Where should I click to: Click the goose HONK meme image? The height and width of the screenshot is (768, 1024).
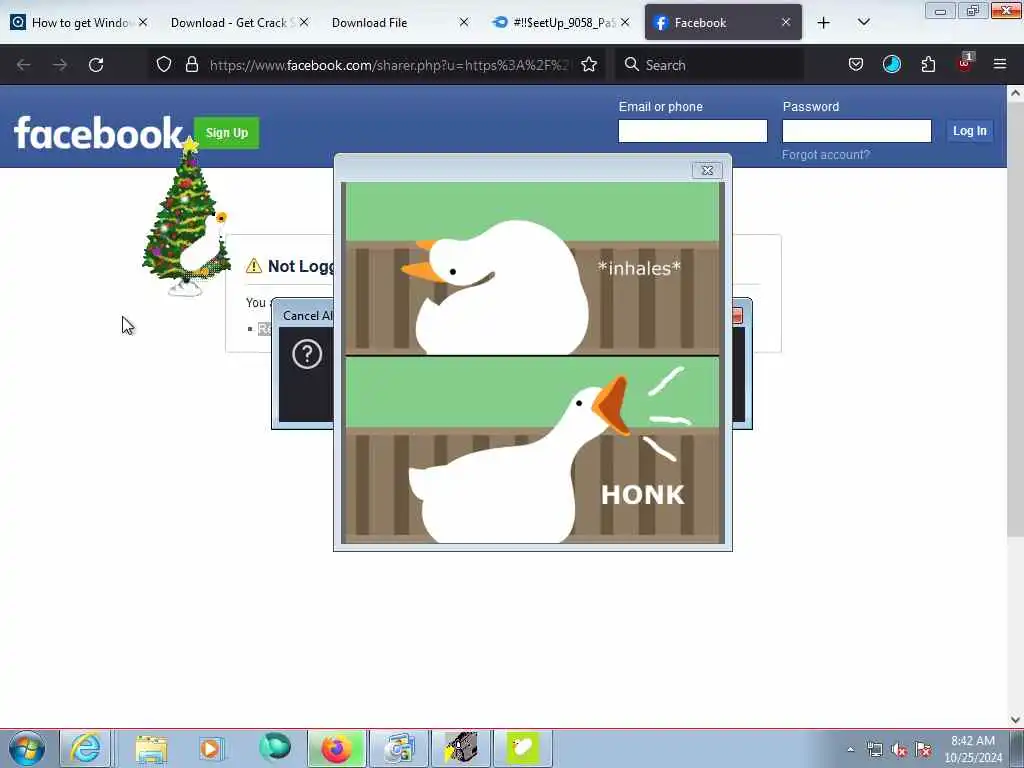(532, 362)
